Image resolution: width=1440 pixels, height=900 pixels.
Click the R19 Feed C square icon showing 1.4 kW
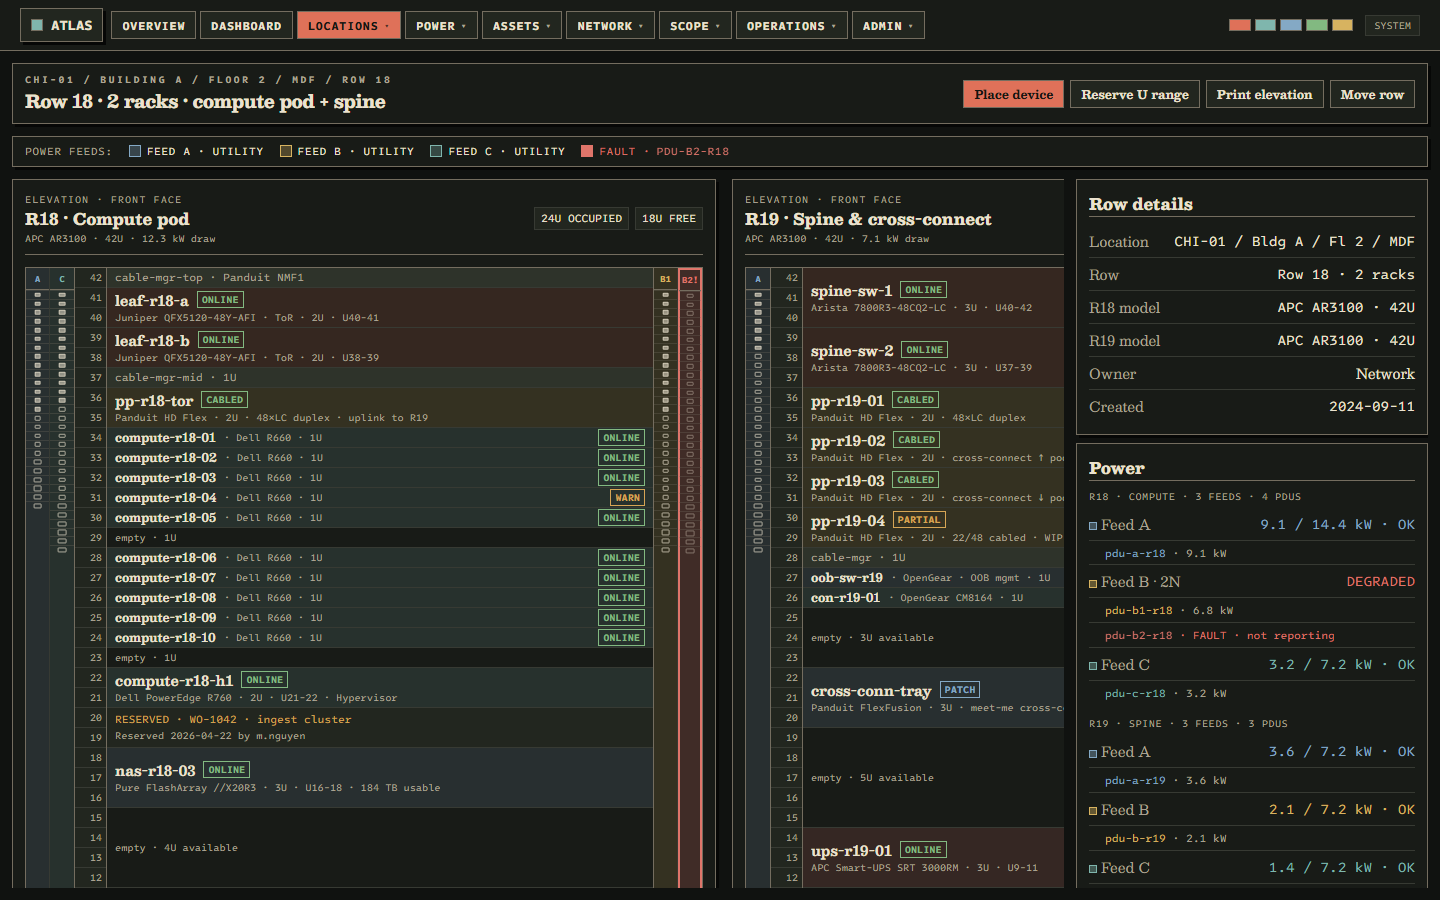pyautogui.click(x=1093, y=869)
